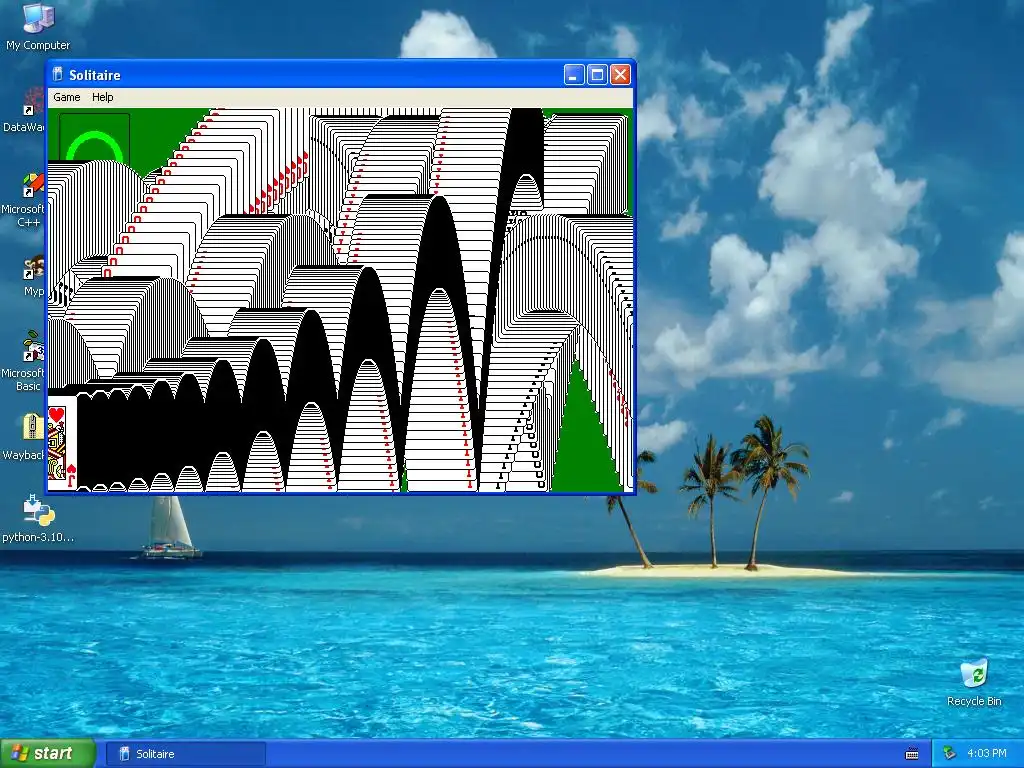Select the Myp desktop shortcut icon
This screenshot has height=768, width=1024.
click(31, 278)
